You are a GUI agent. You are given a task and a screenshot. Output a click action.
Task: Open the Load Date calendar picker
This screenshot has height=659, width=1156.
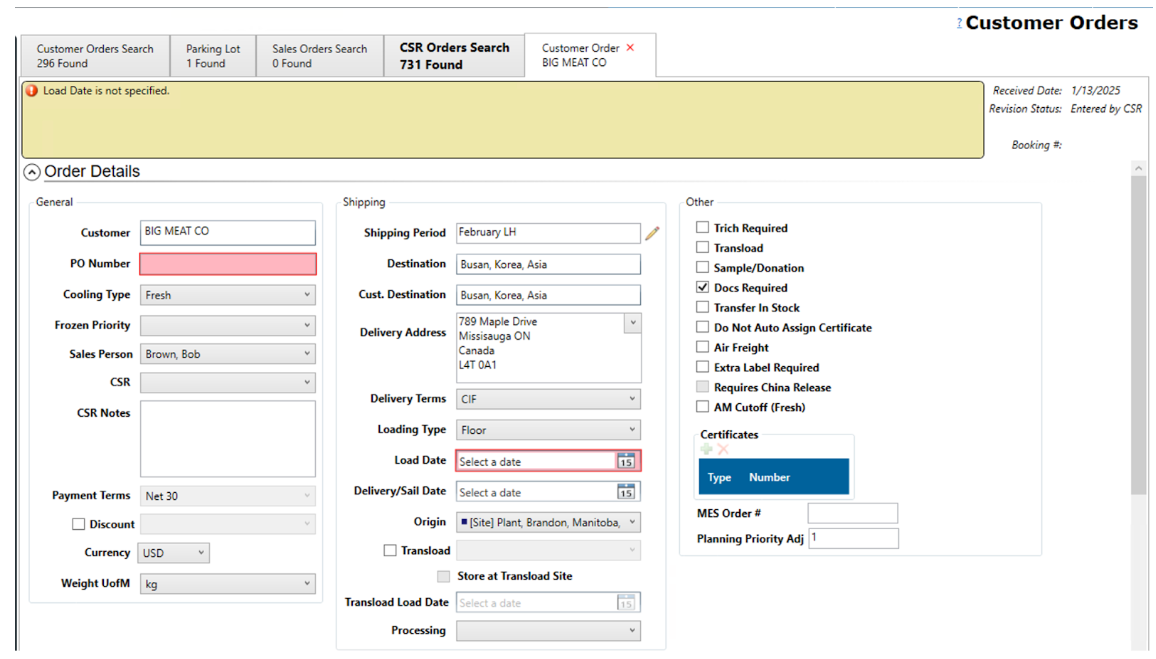[x=626, y=461]
